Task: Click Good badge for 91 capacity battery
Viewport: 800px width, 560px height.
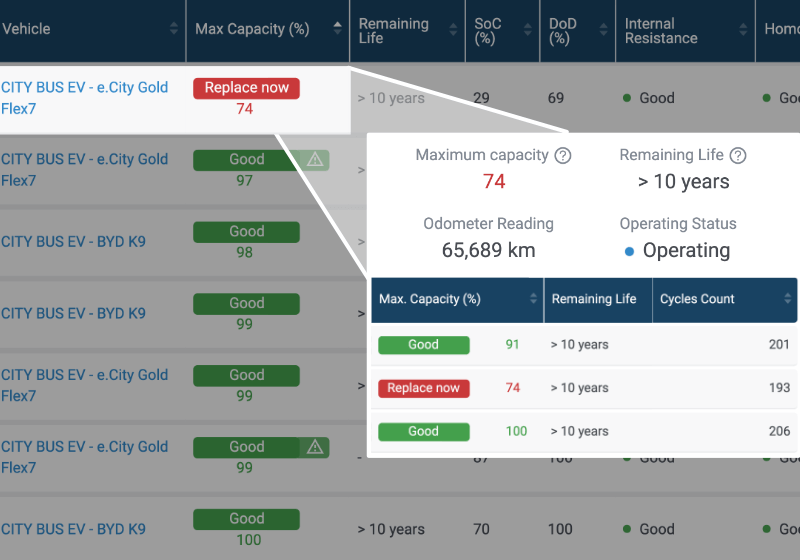Action: coord(423,345)
